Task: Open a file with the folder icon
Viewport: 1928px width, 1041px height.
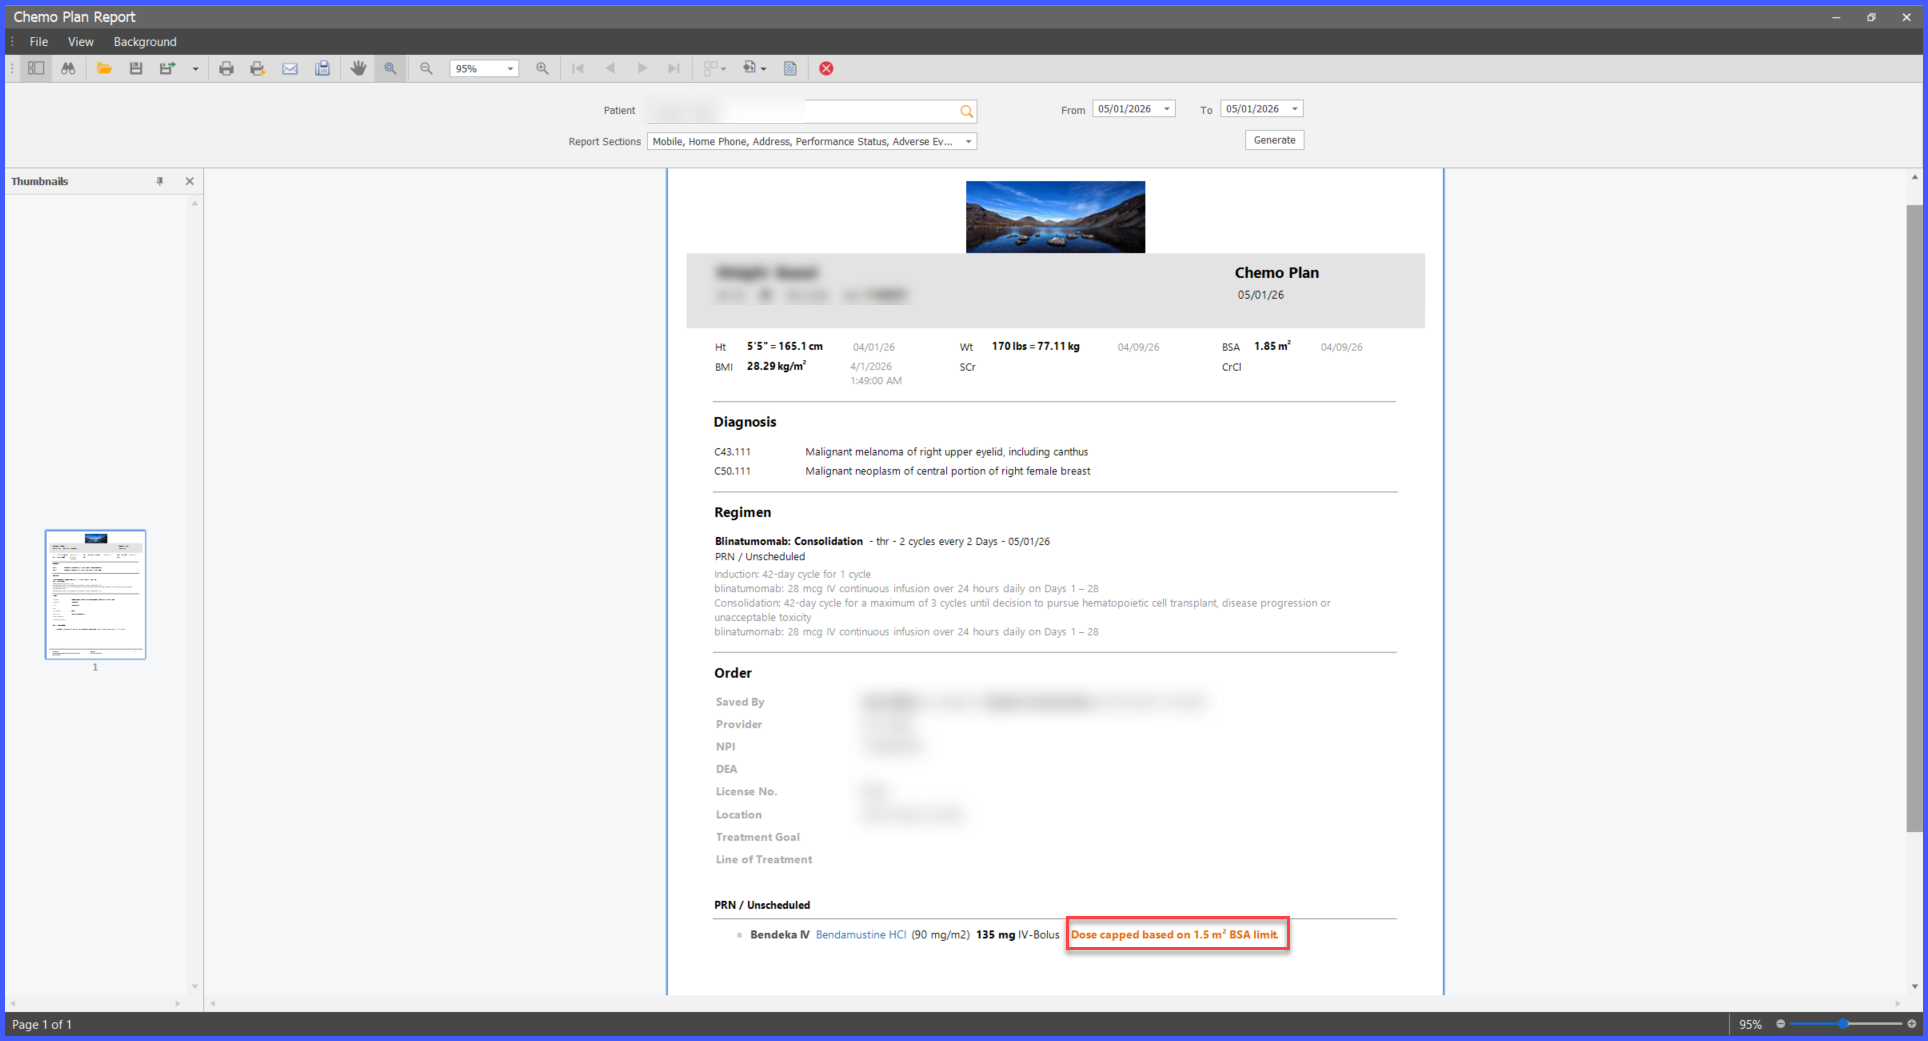Action: pyautogui.click(x=104, y=68)
